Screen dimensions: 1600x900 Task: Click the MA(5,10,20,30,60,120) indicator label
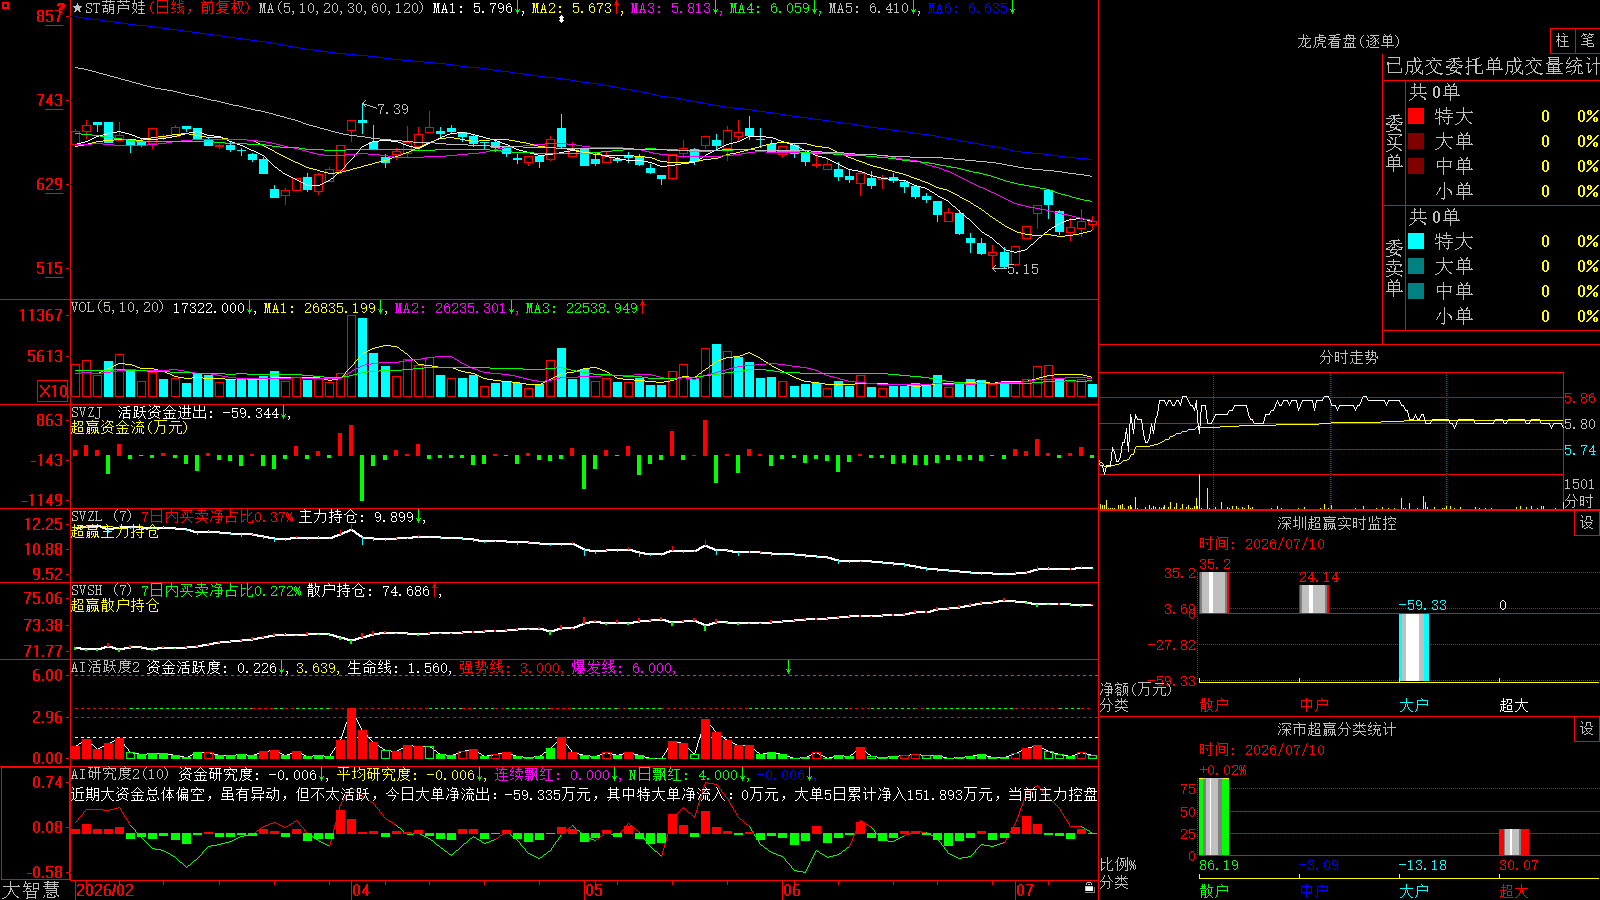coord(341,8)
